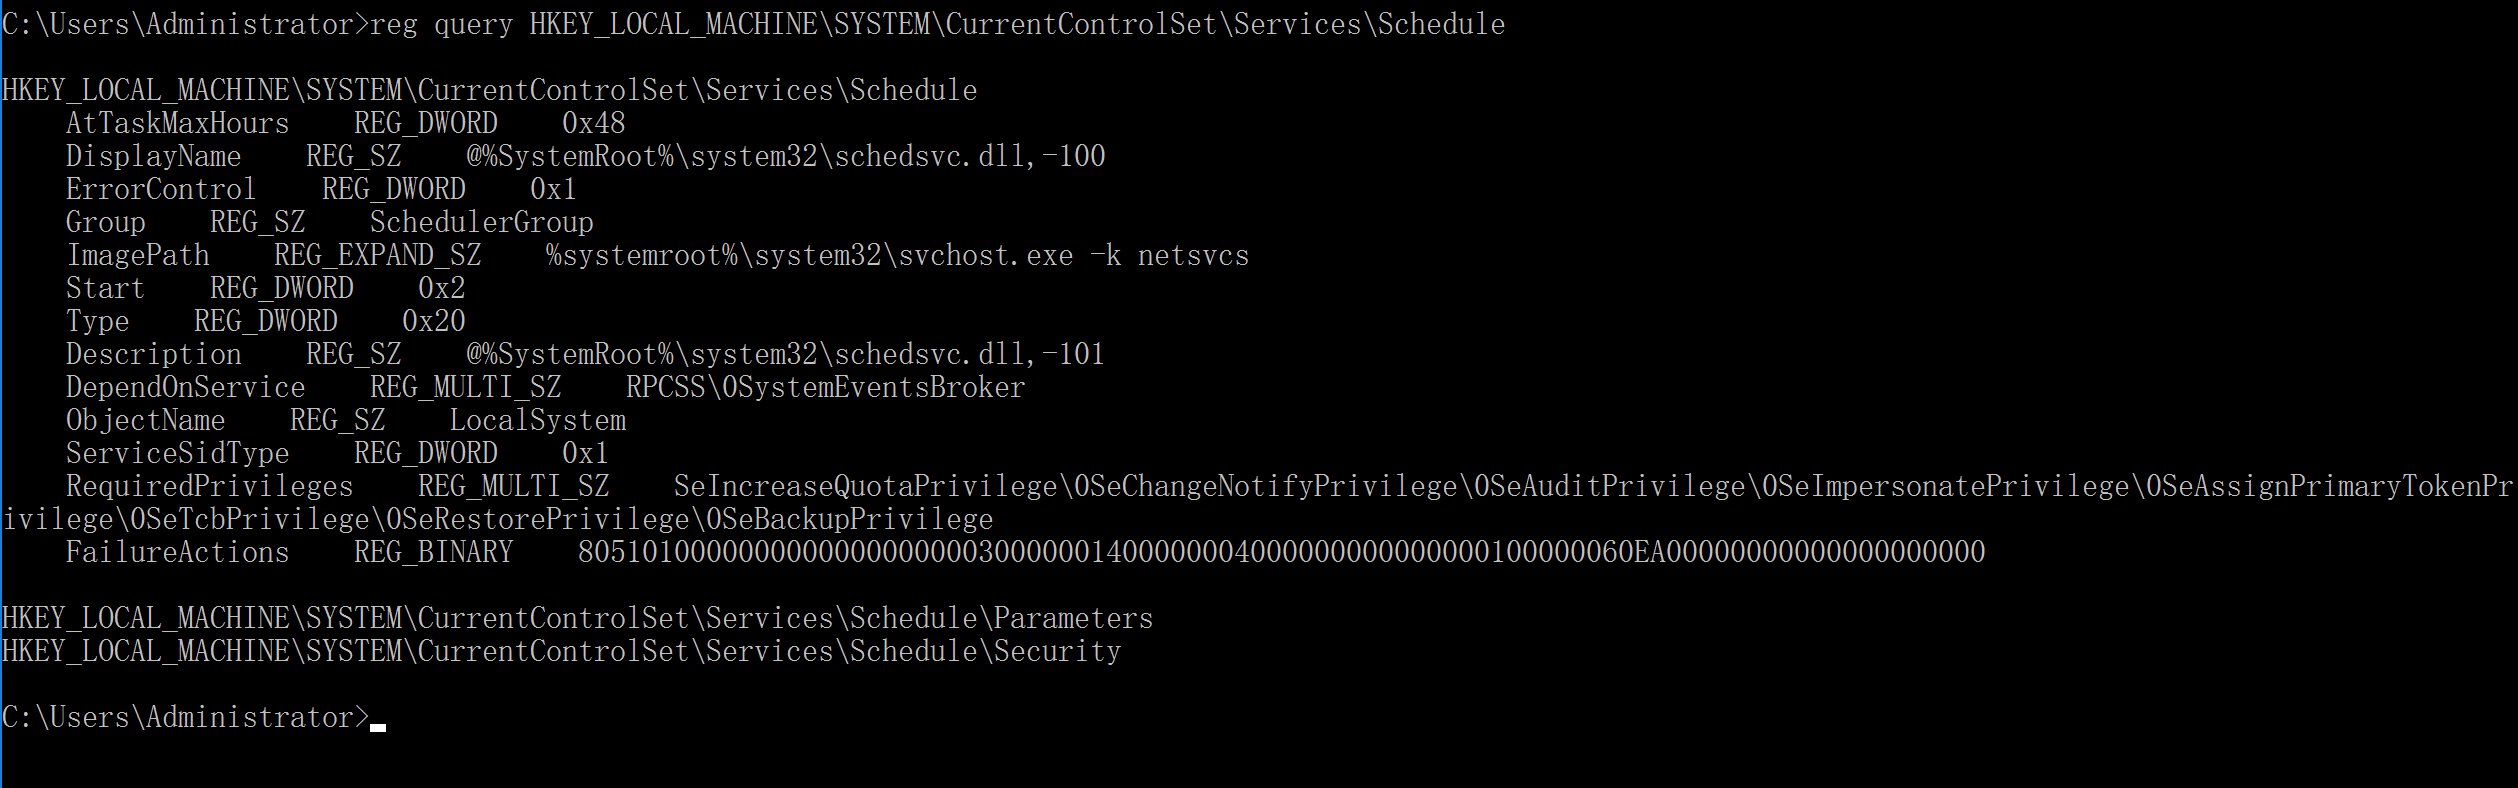Click the ServiceSidType value name

[177, 454]
